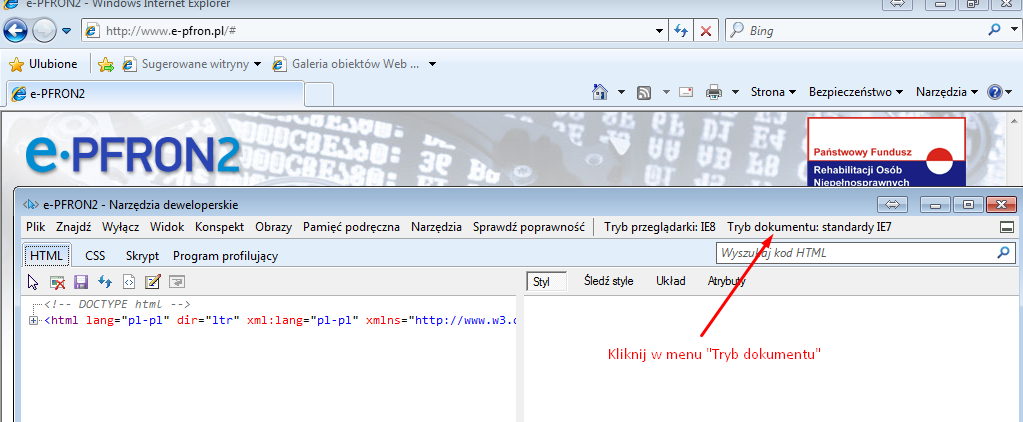The image size is (1023, 422).
Task: Activate the select element by click arrow tool
Action: (34, 281)
